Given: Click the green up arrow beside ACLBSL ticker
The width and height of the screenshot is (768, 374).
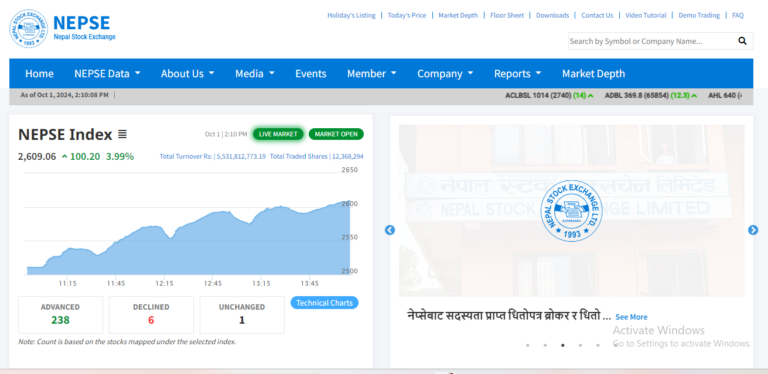Looking at the screenshot, I should click(591, 96).
